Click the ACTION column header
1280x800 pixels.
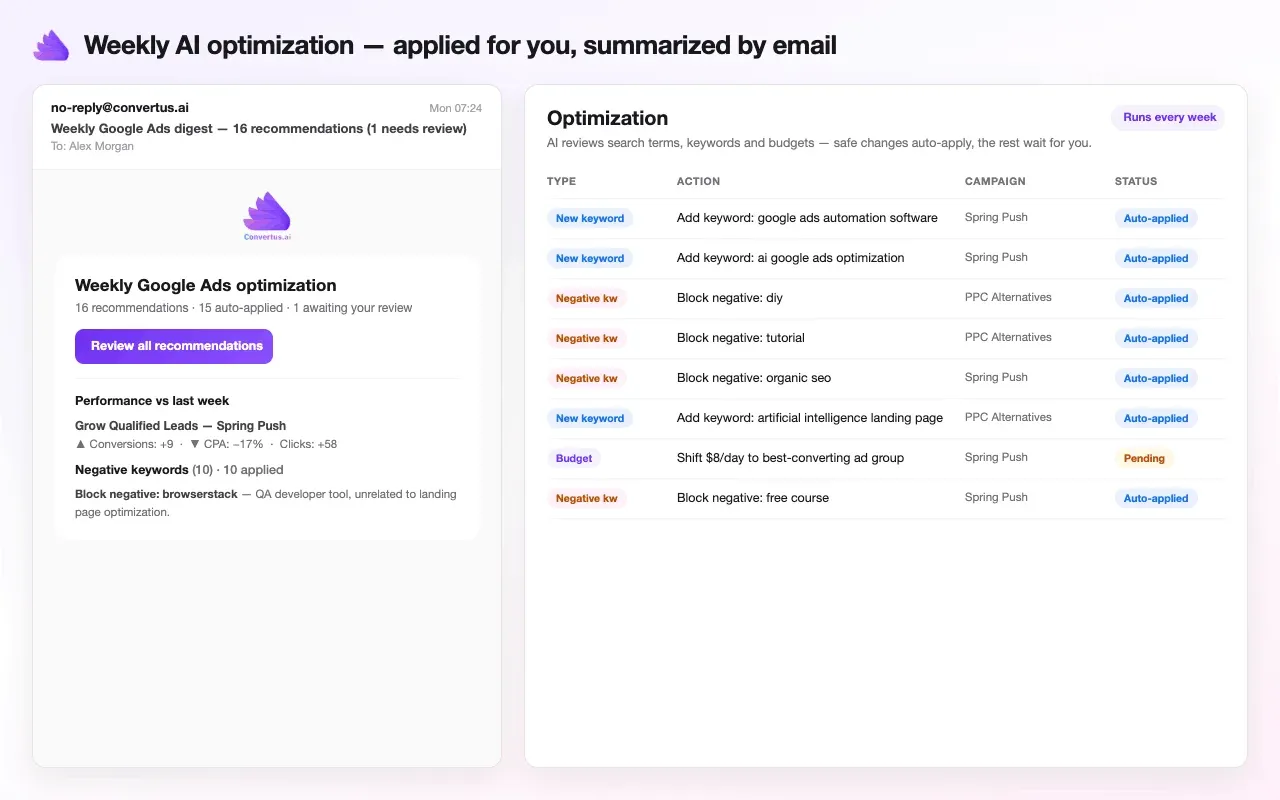698,182
